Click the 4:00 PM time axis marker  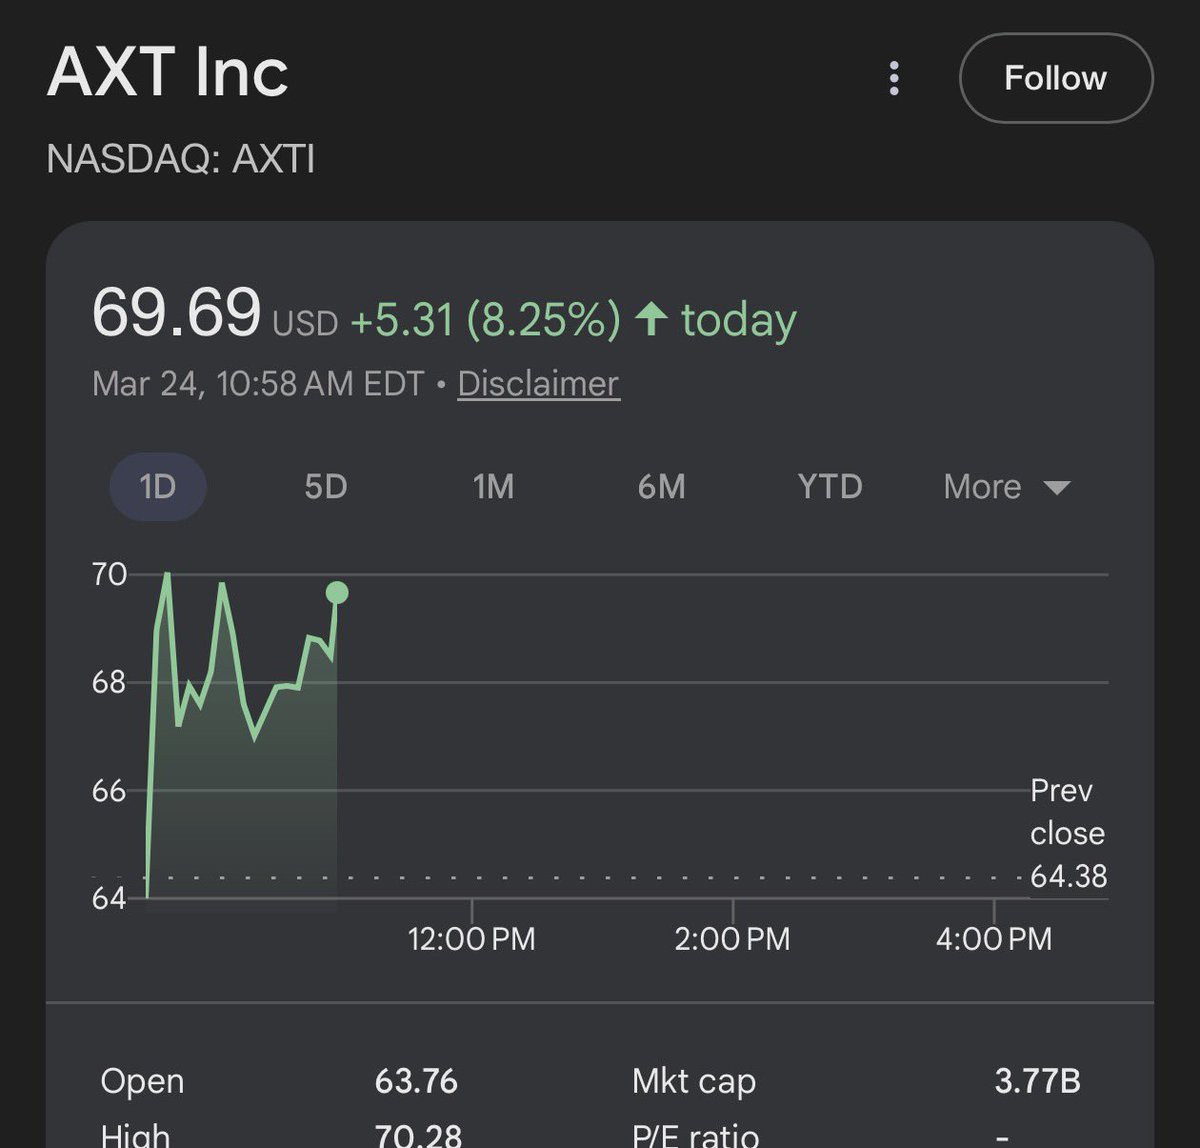(993, 939)
